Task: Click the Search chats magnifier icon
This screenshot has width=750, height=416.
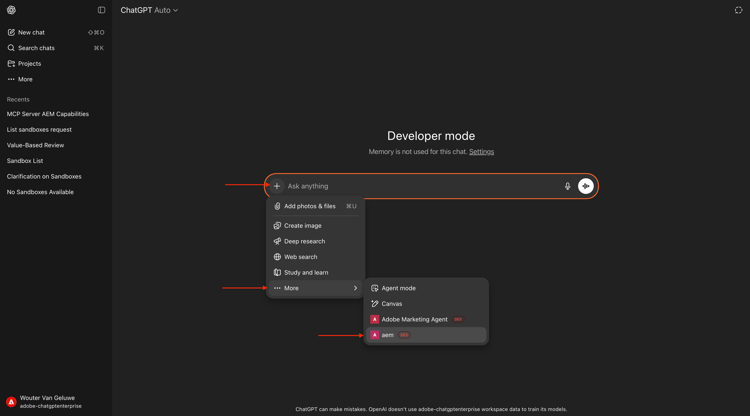Action: (x=11, y=48)
